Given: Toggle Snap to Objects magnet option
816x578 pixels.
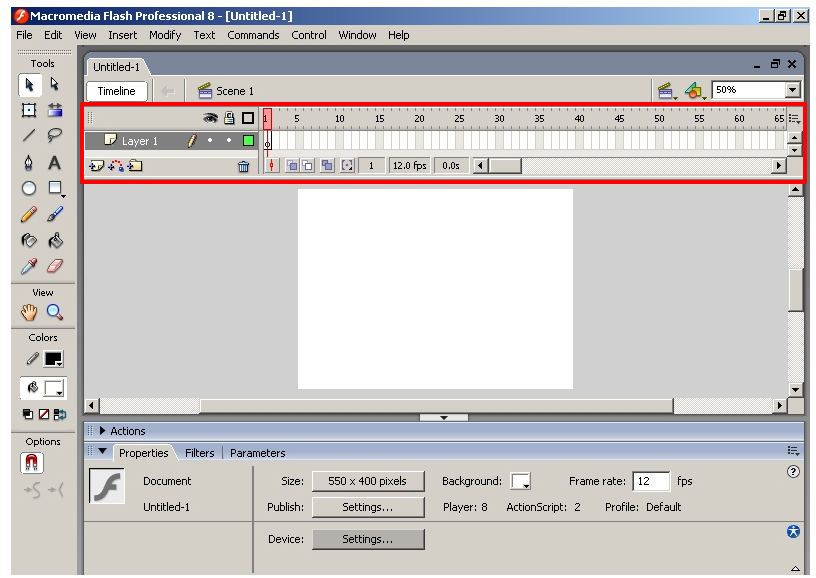Looking at the screenshot, I should (x=32, y=463).
